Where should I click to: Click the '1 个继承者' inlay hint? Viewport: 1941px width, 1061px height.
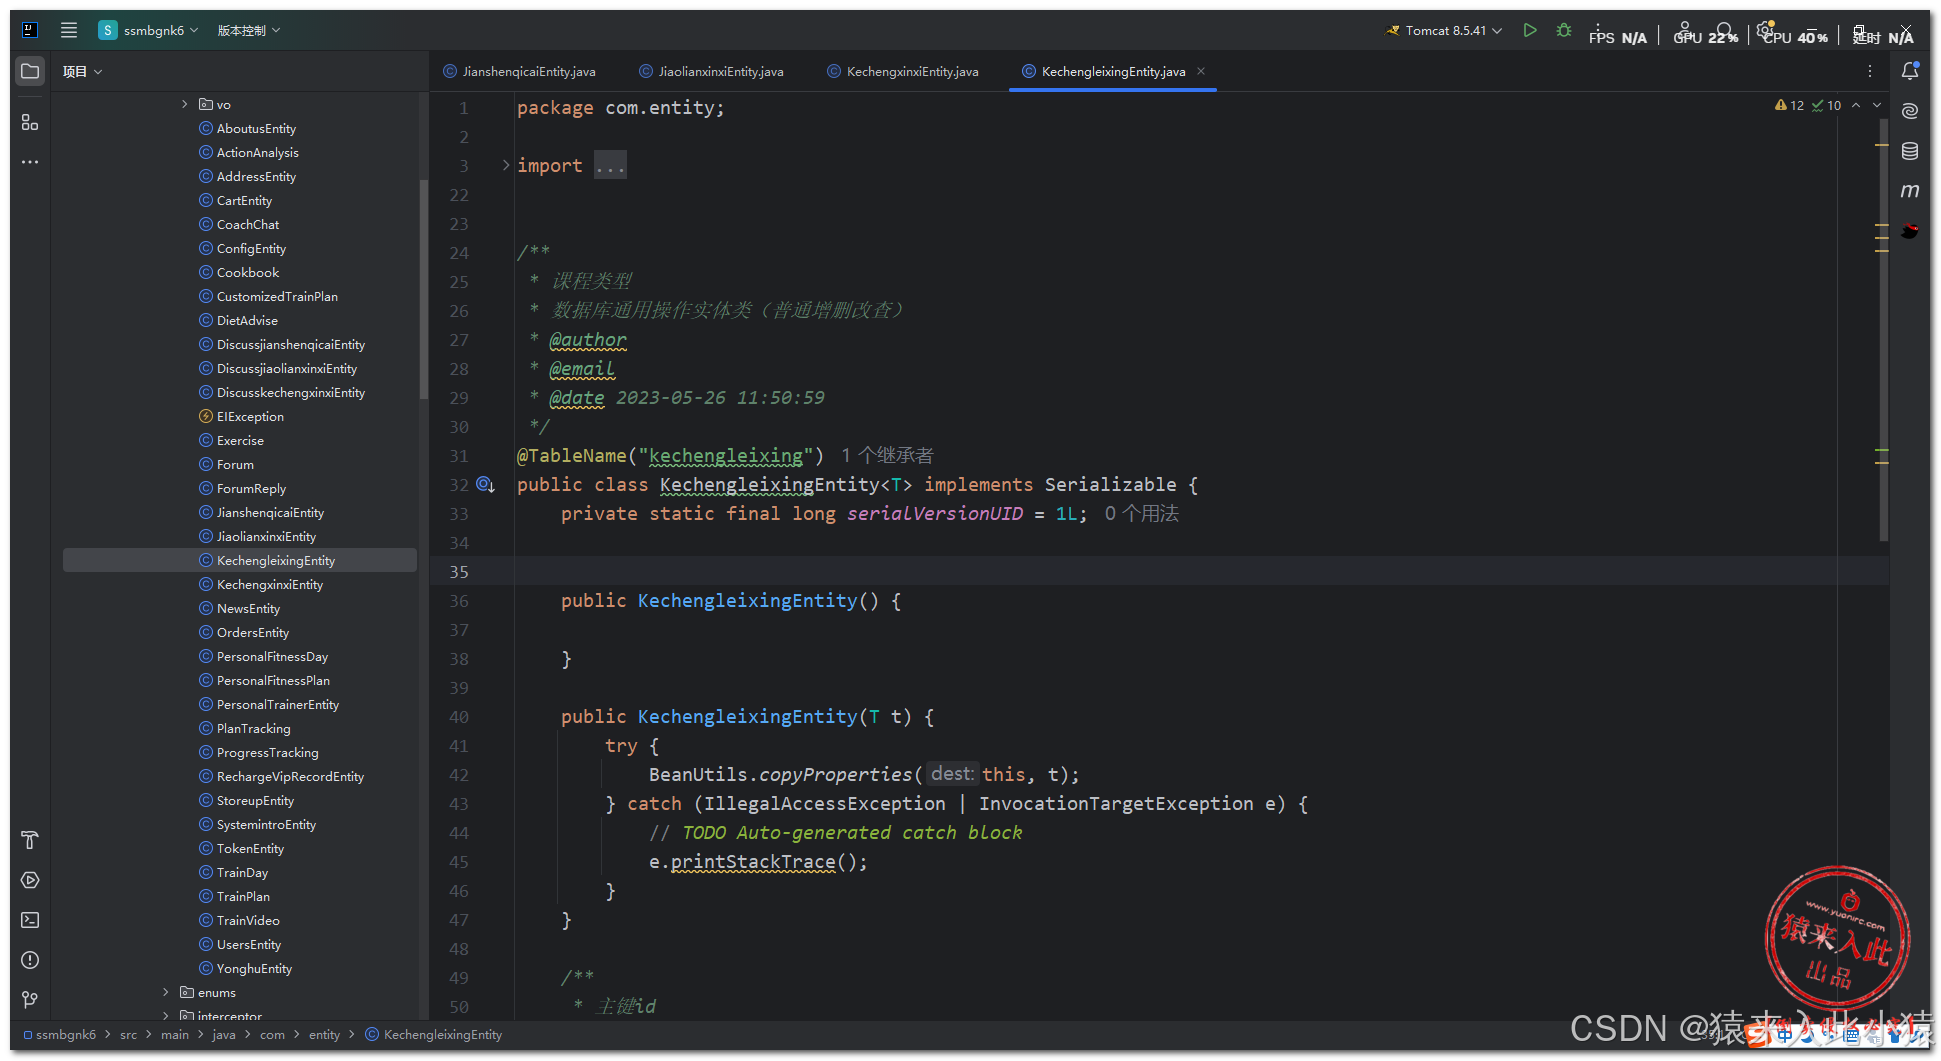click(x=887, y=456)
